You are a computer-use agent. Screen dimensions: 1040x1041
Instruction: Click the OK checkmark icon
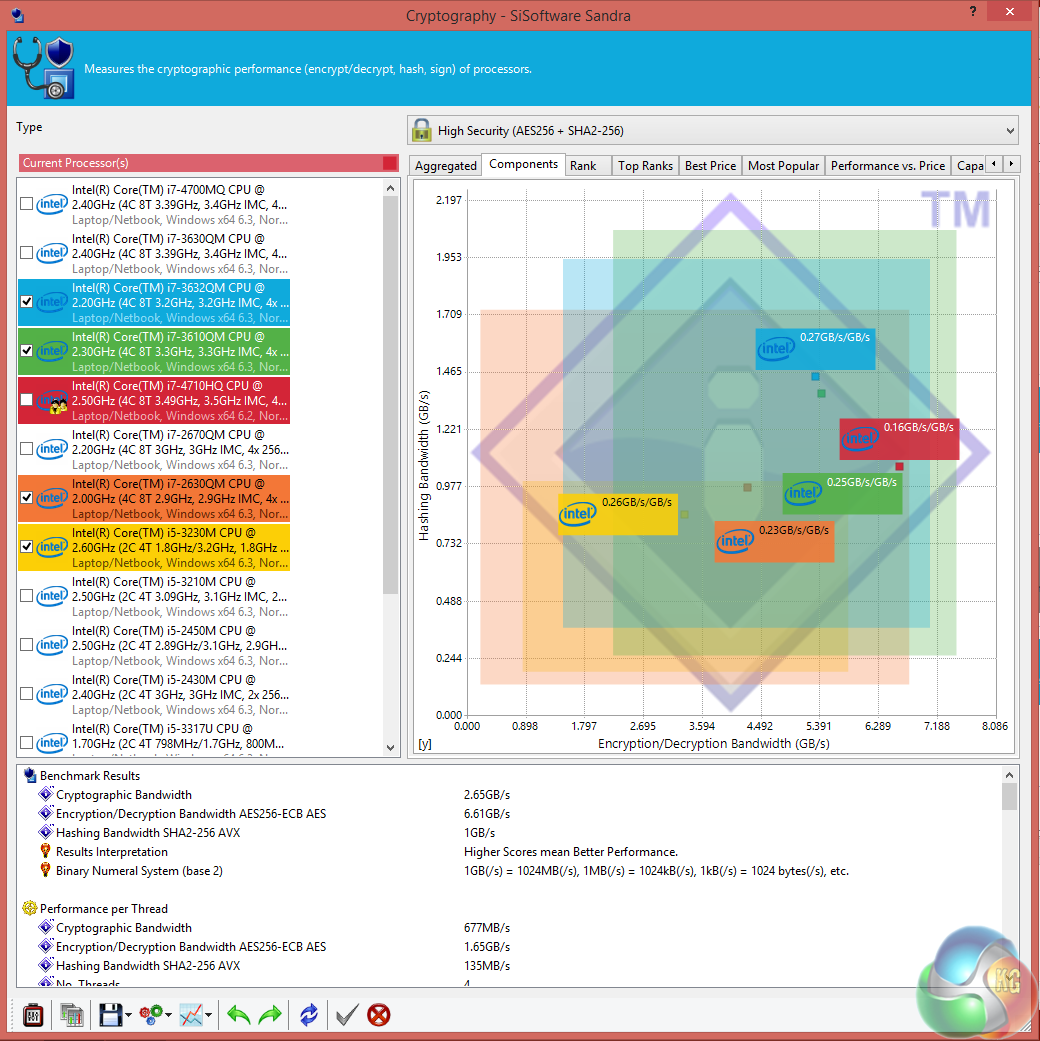tap(347, 1014)
